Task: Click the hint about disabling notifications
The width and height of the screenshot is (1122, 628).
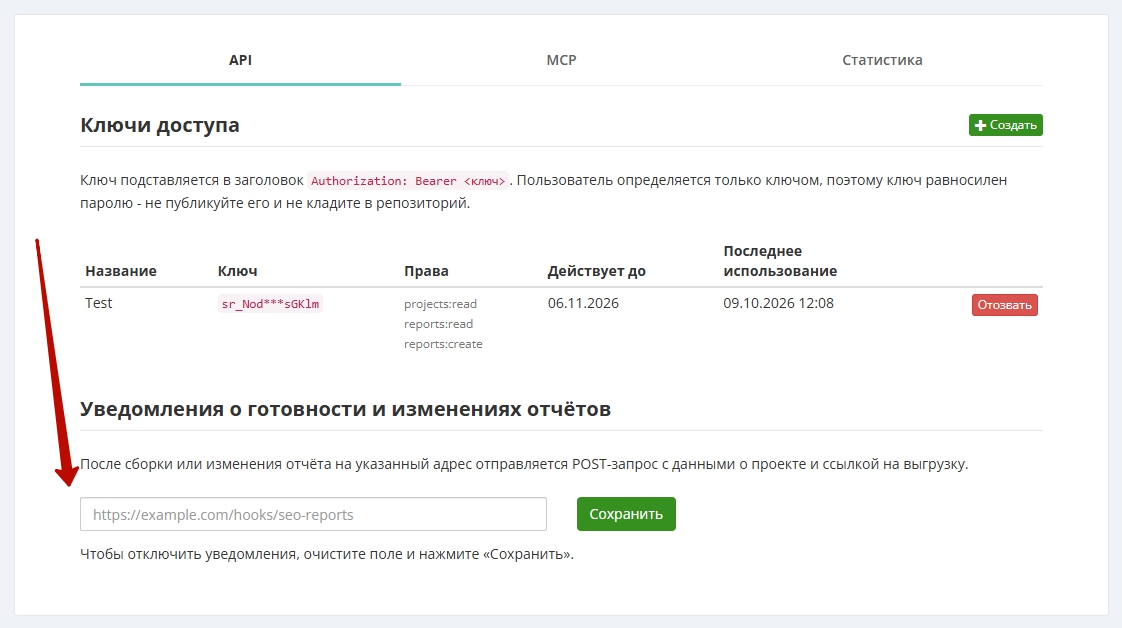Action: click(x=327, y=554)
